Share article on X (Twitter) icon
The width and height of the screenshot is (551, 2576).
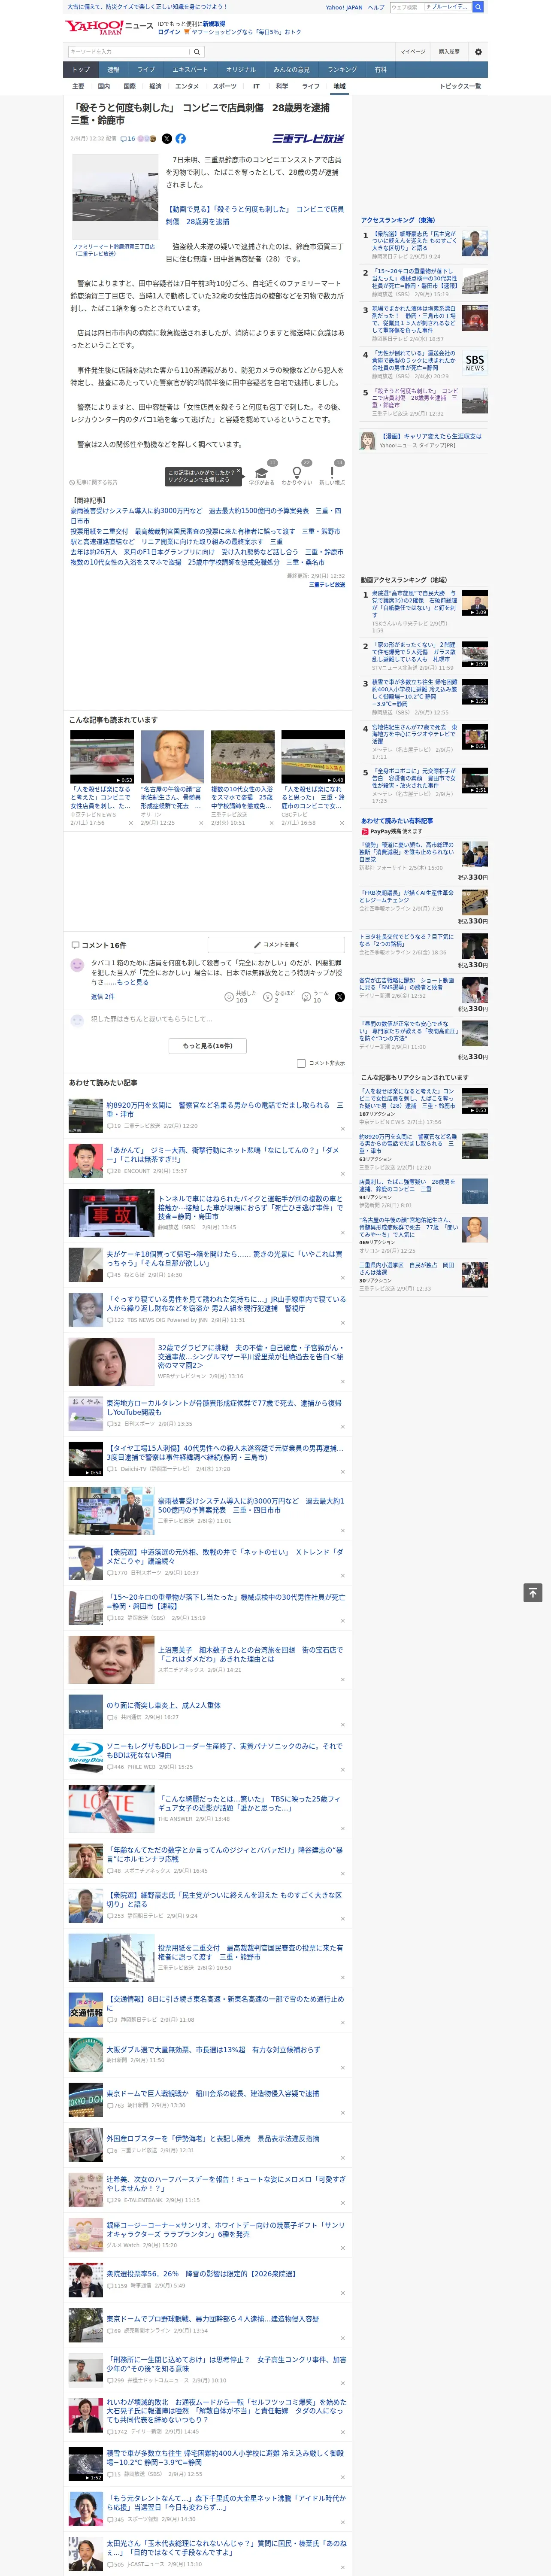[x=167, y=139]
